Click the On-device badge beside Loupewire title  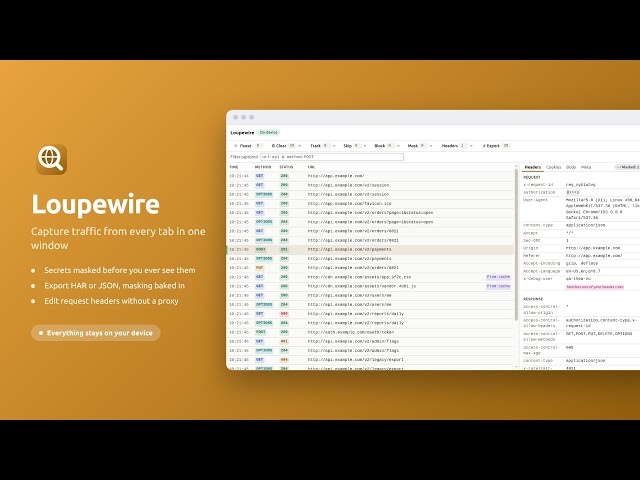[269, 133]
